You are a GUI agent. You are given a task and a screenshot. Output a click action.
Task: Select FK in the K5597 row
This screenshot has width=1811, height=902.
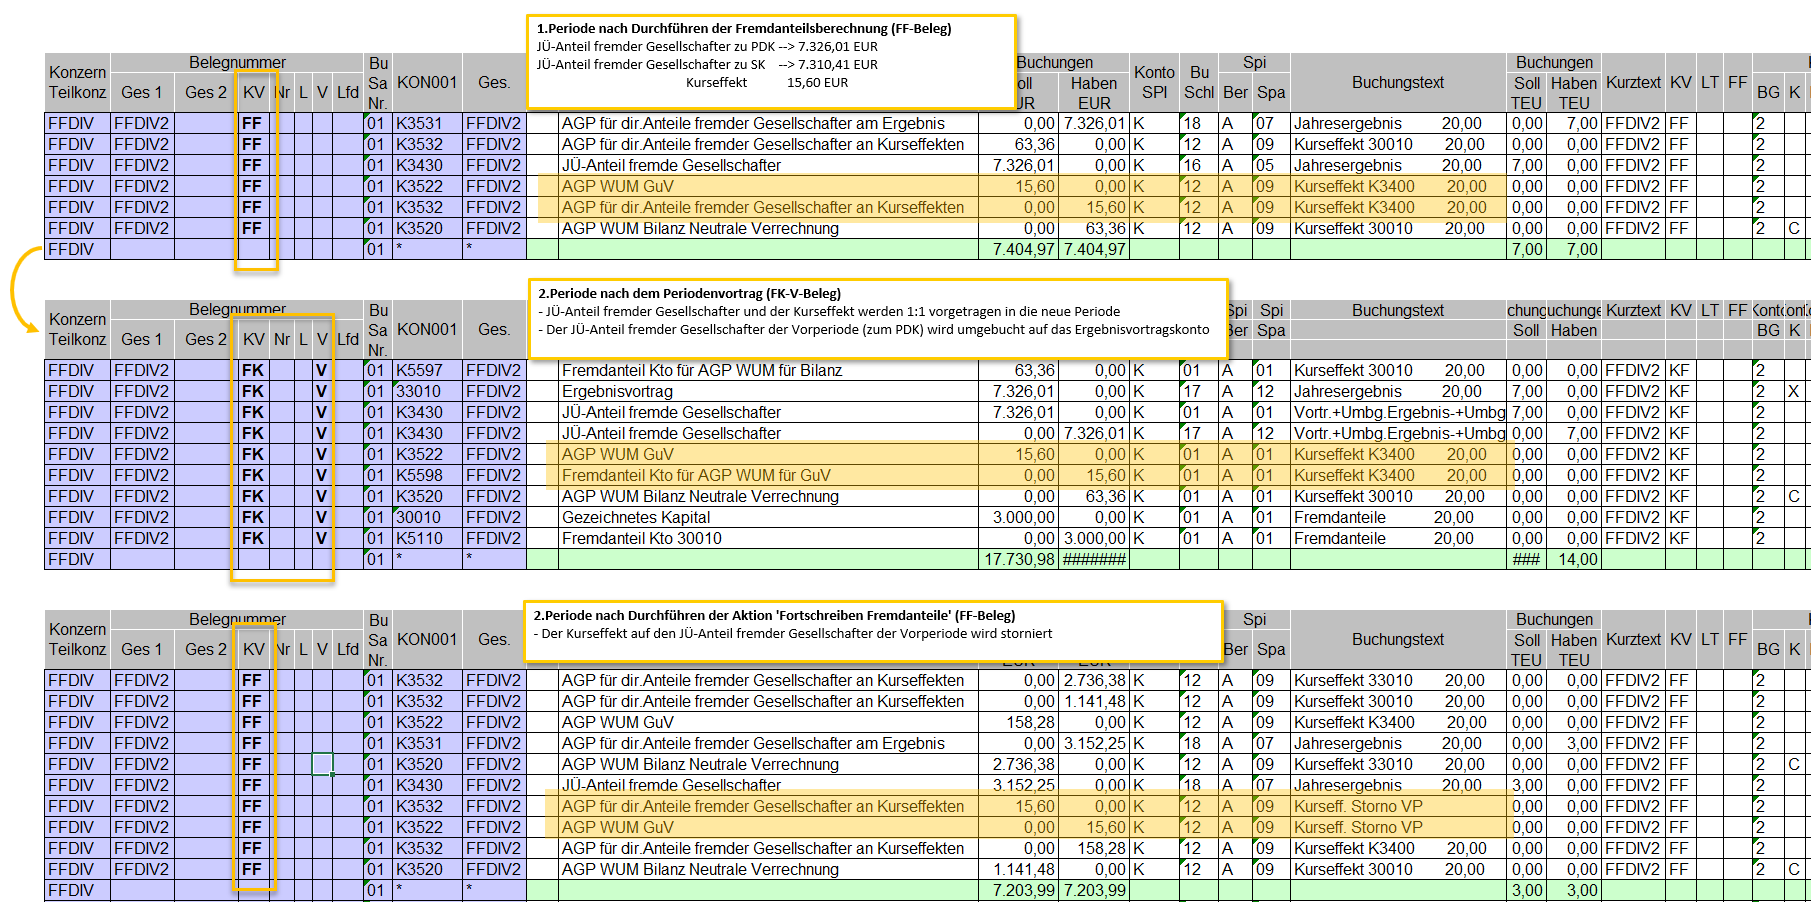click(253, 370)
